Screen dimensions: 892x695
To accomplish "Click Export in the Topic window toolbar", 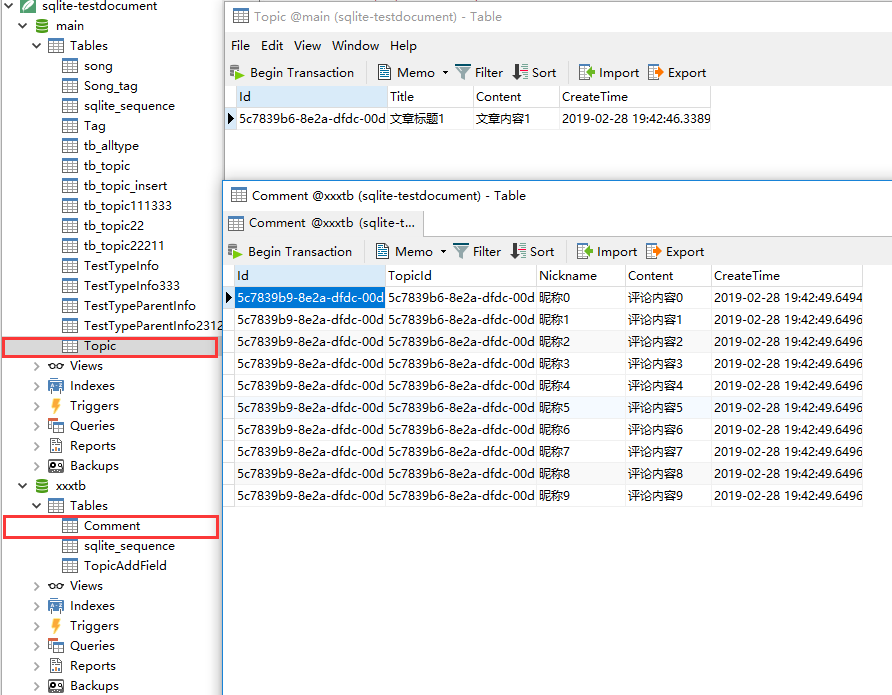I will (677, 73).
